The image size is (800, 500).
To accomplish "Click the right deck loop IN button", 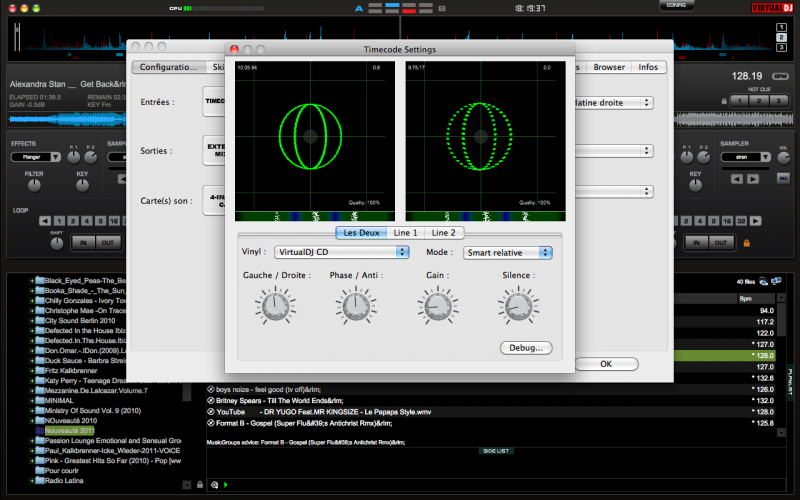I will tap(696, 243).
